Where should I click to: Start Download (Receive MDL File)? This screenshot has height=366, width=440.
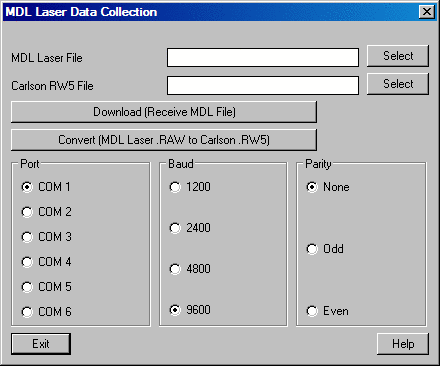click(164, 112)
